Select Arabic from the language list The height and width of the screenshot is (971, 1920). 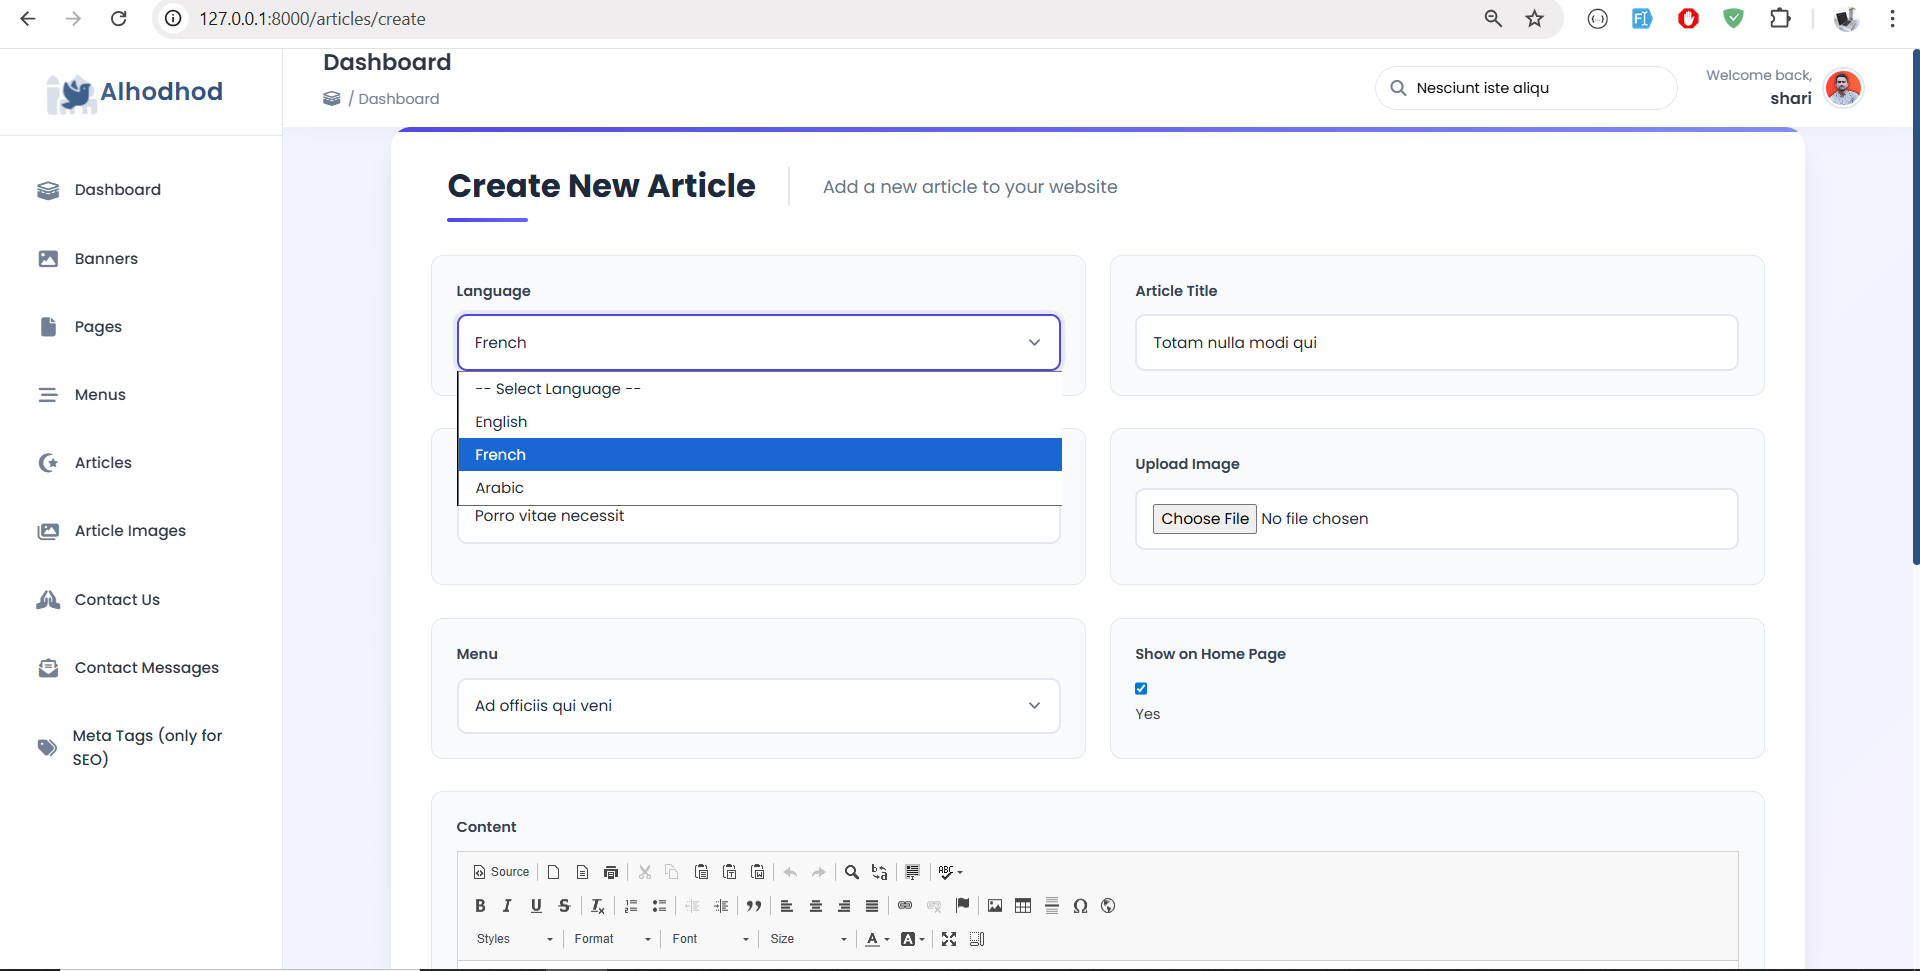500,488
